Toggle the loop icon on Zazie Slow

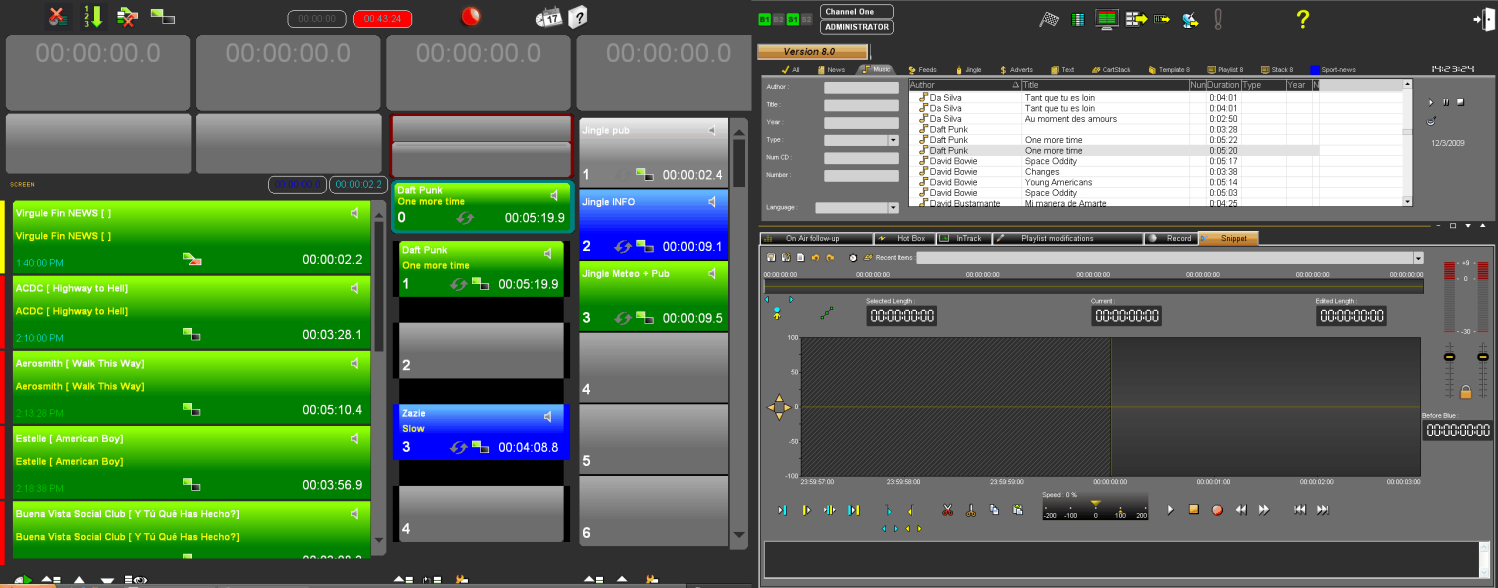pos(459,447)
